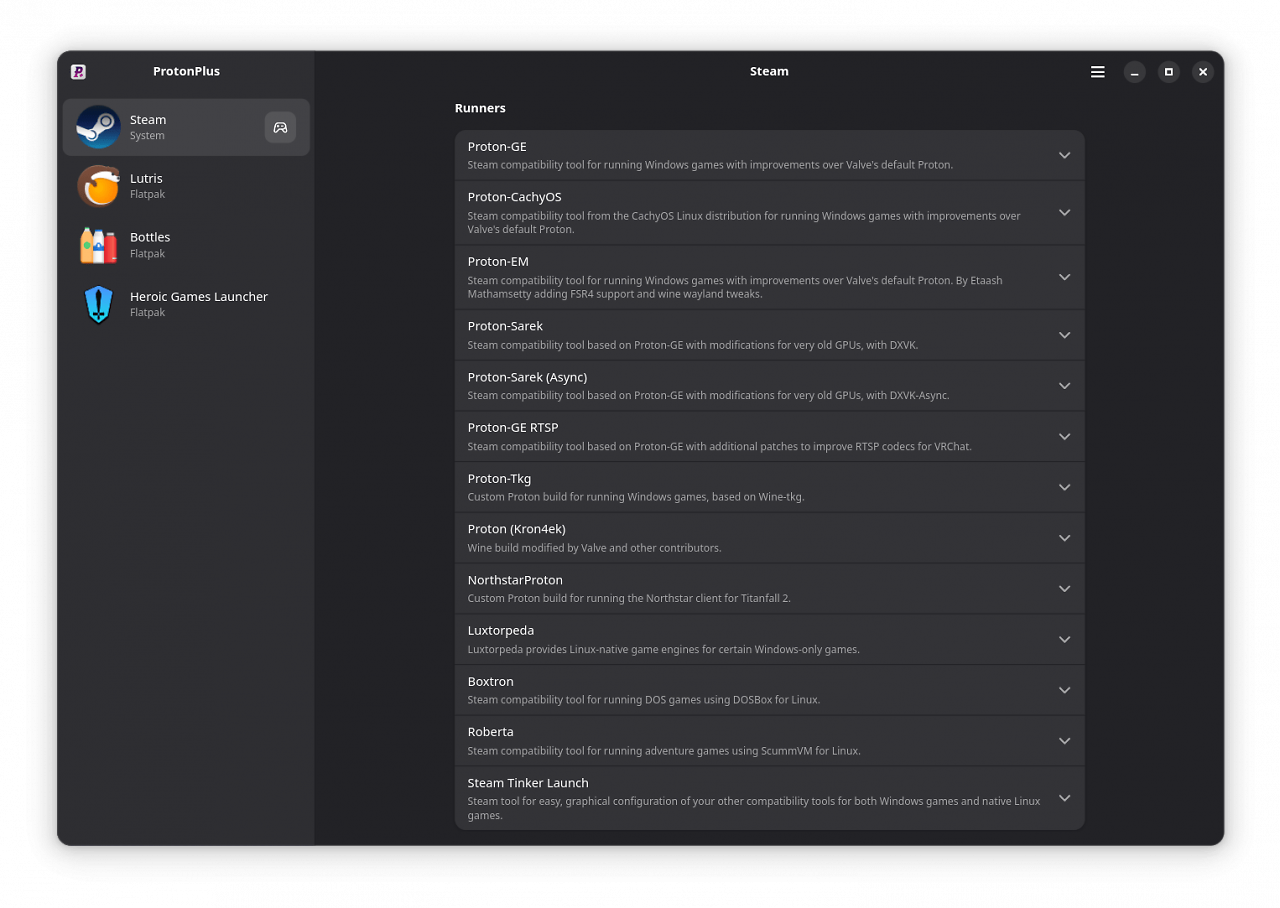Expand the Luxtorpeda chevron
The image size is (1280, 908).
click(x=1064, y=639)
